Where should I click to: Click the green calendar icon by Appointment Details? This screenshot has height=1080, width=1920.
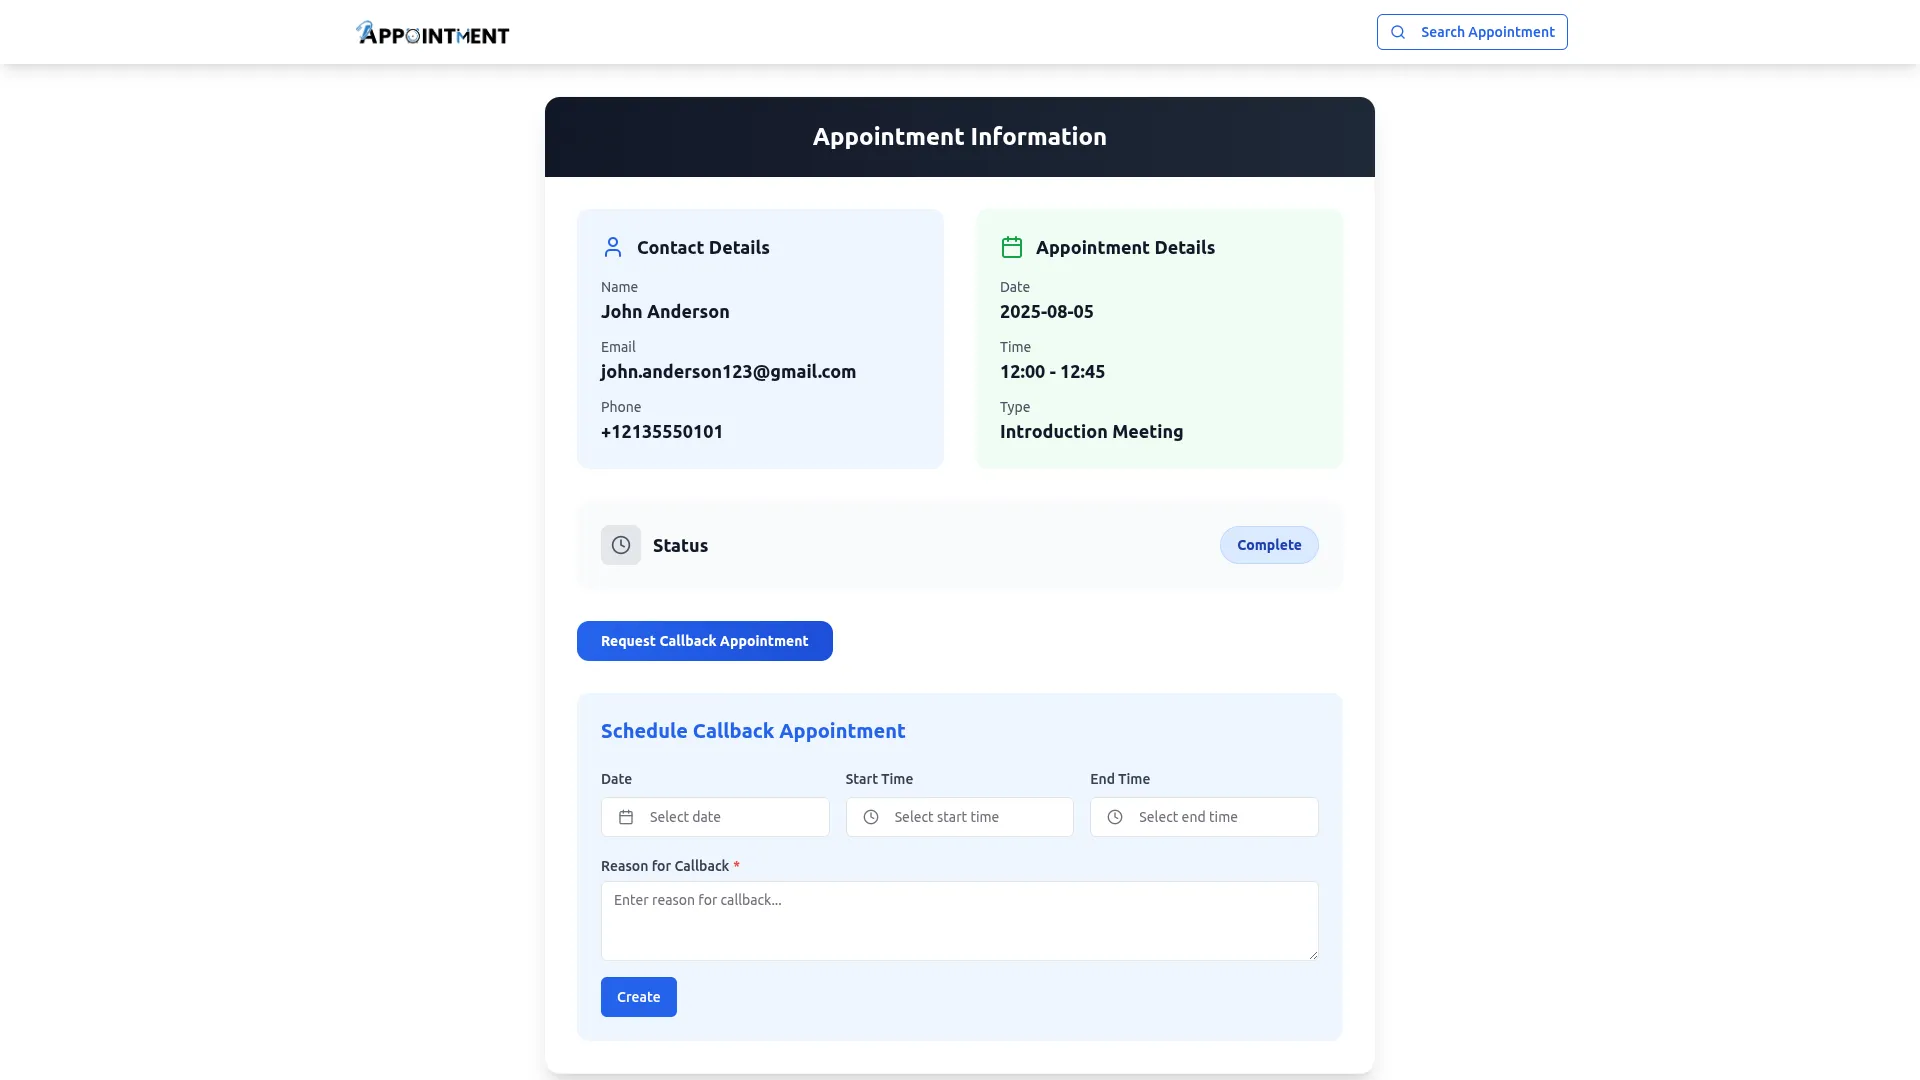pyautogui.click(x=1012, y=247)
